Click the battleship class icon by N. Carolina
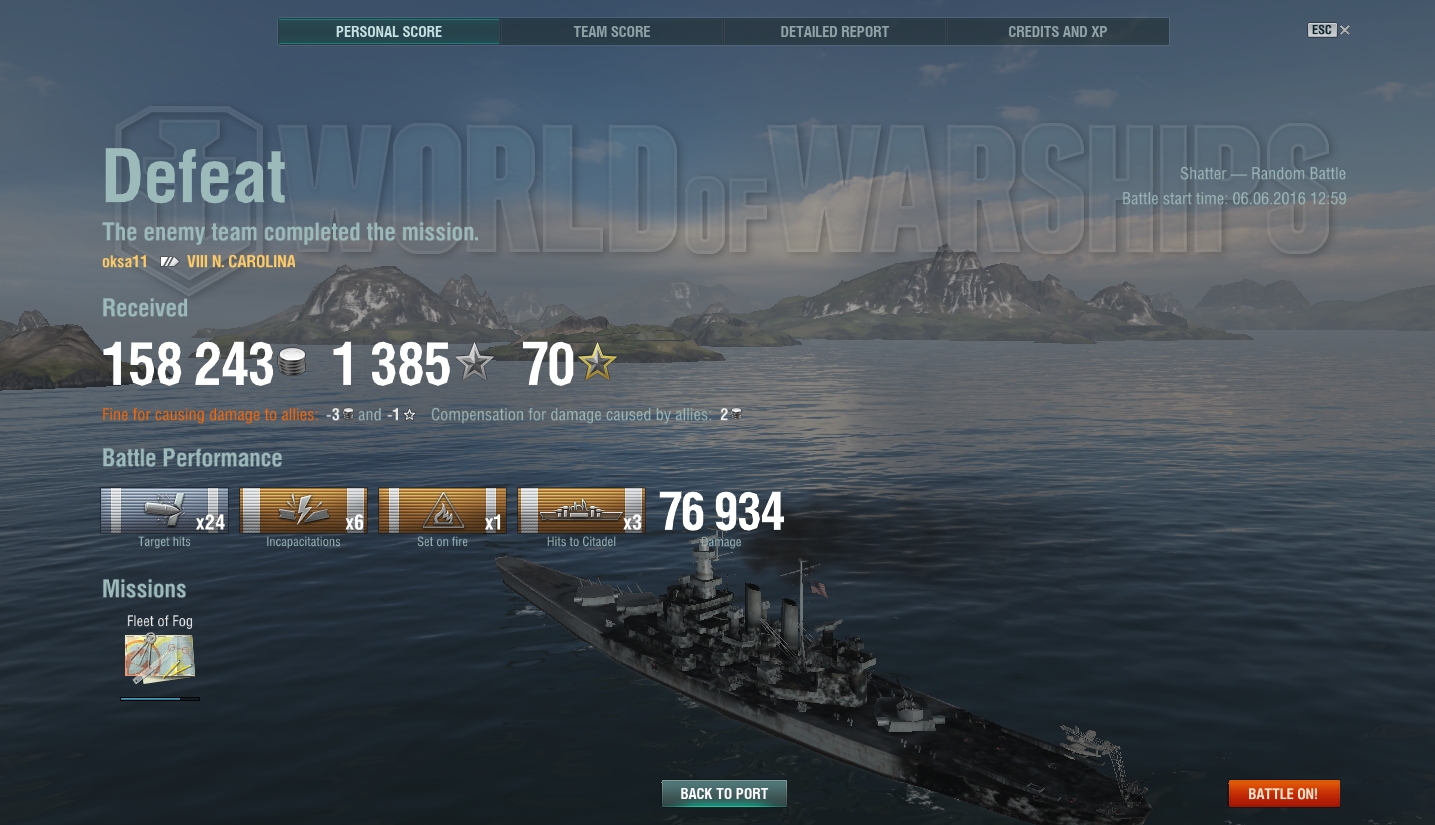Image resolution: width=1435 pixels, height=825 pixels. [x=169, y=262]
